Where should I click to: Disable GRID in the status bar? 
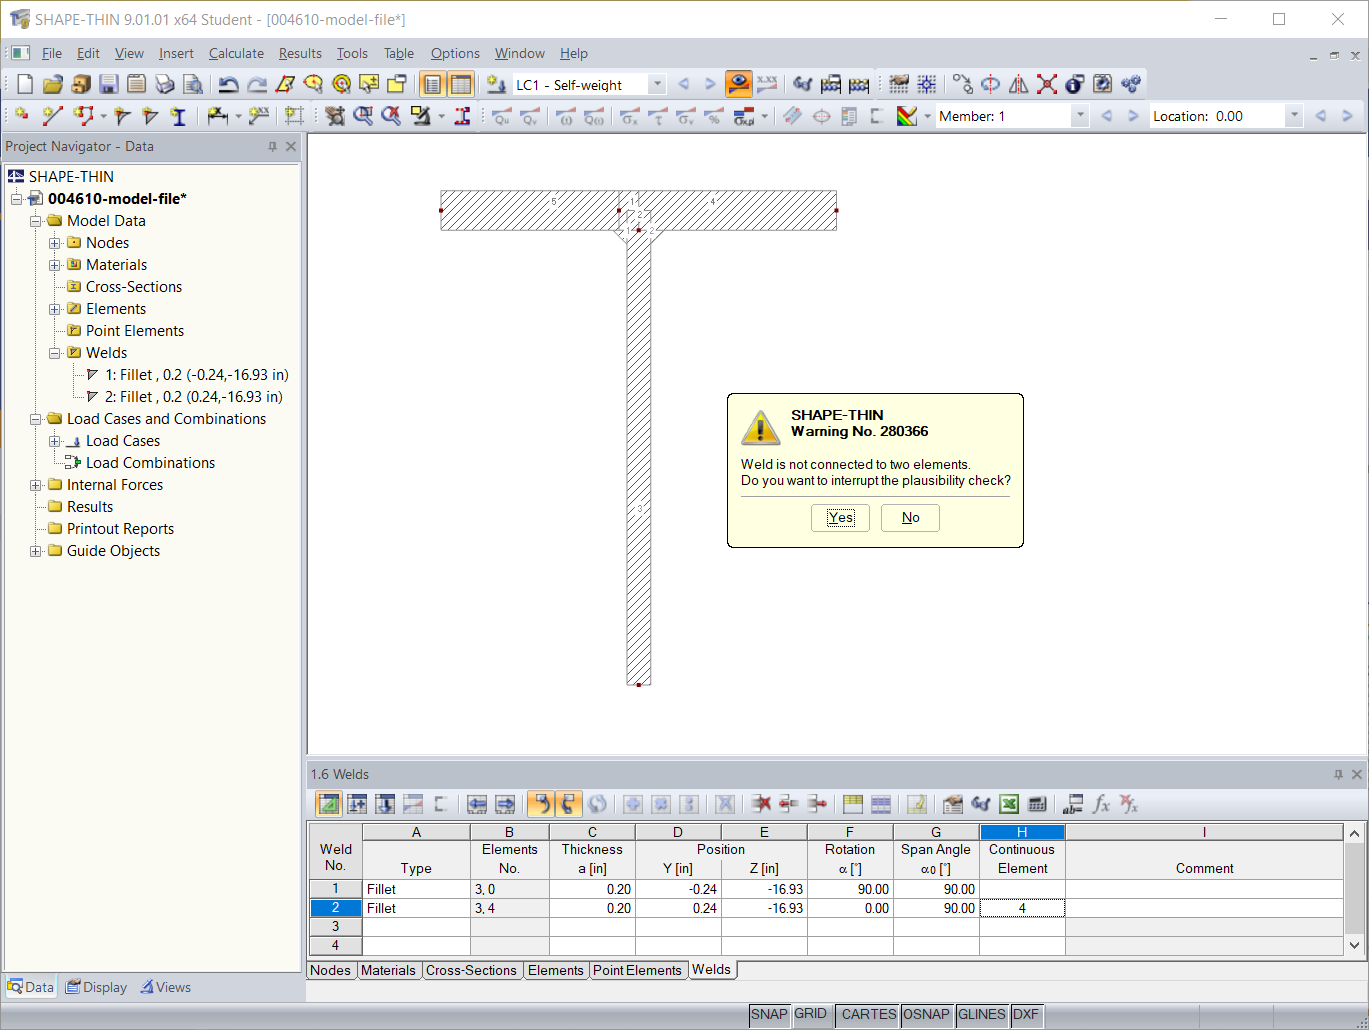pos(812,1014)
